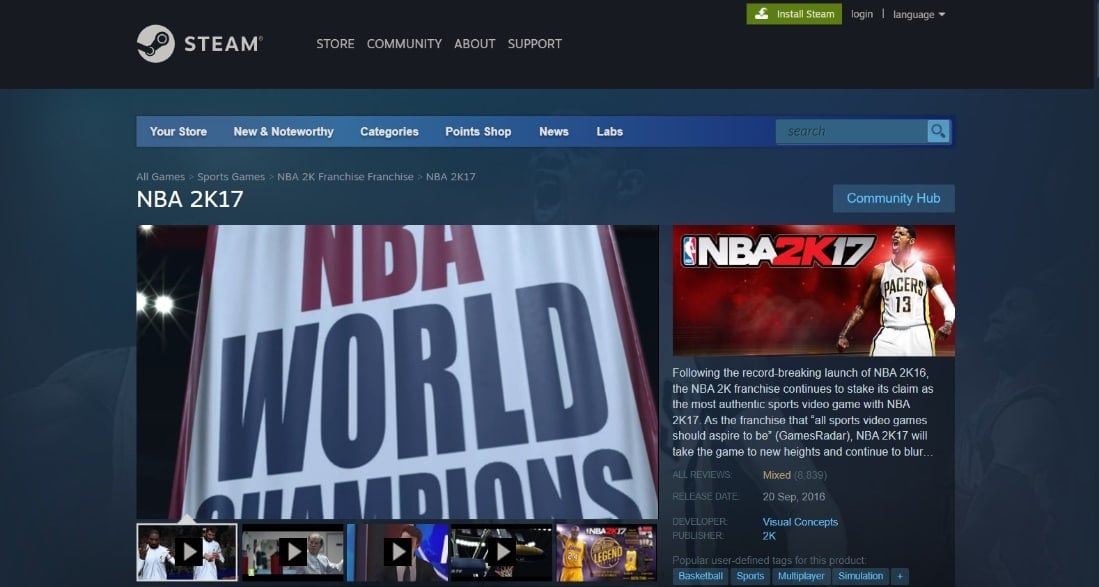Screen dimensions: 1099x587
Task: Expand the New & Noteworthy menu
Action: pyautogui.click(x=286, y=131)
